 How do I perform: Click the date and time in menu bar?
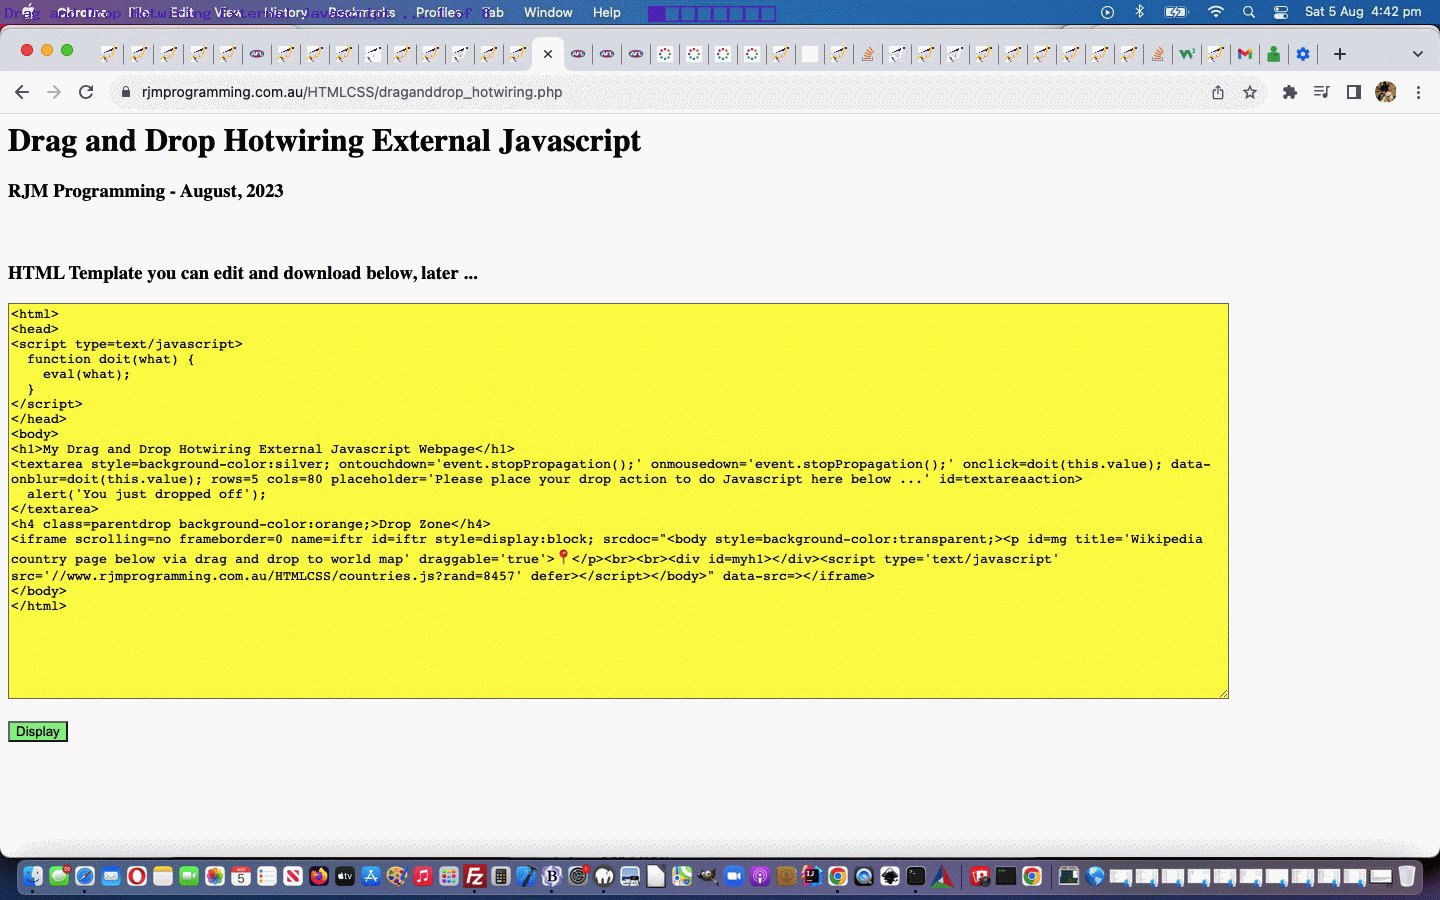click(x=1363, y=12)
